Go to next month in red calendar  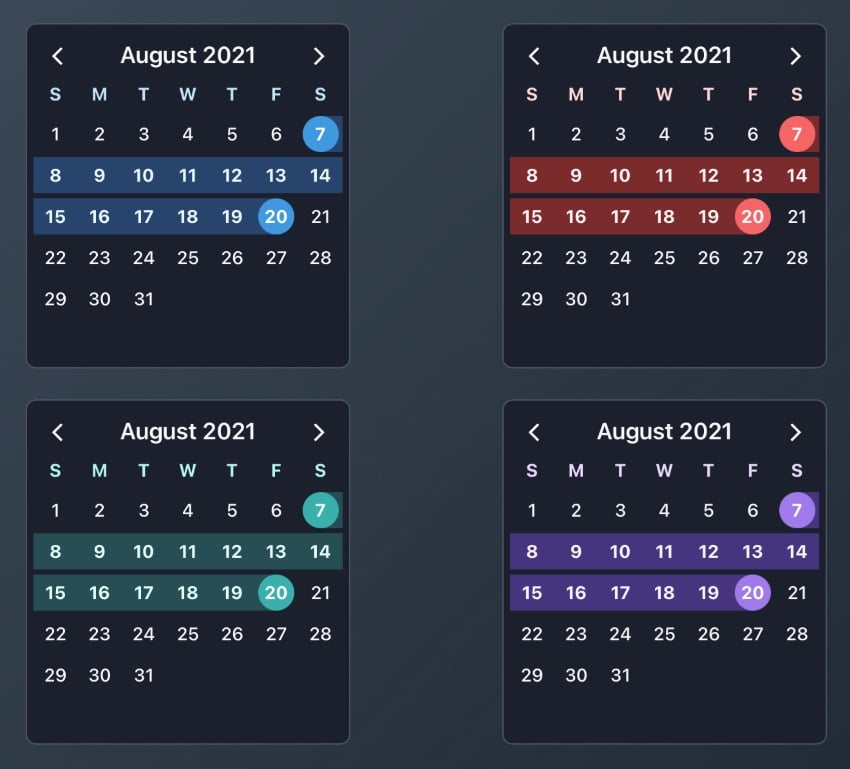[x=795, y=56]
